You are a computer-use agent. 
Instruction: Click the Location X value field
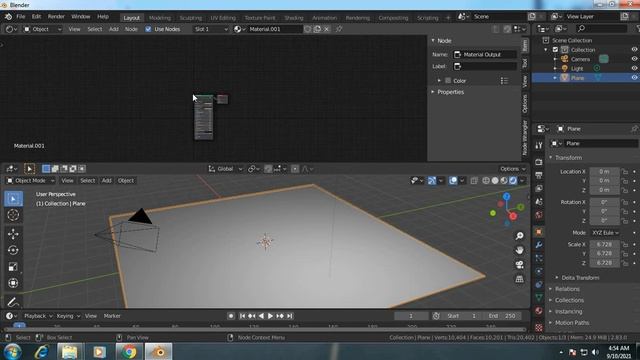pyautogui.click(x=604, y=171)
